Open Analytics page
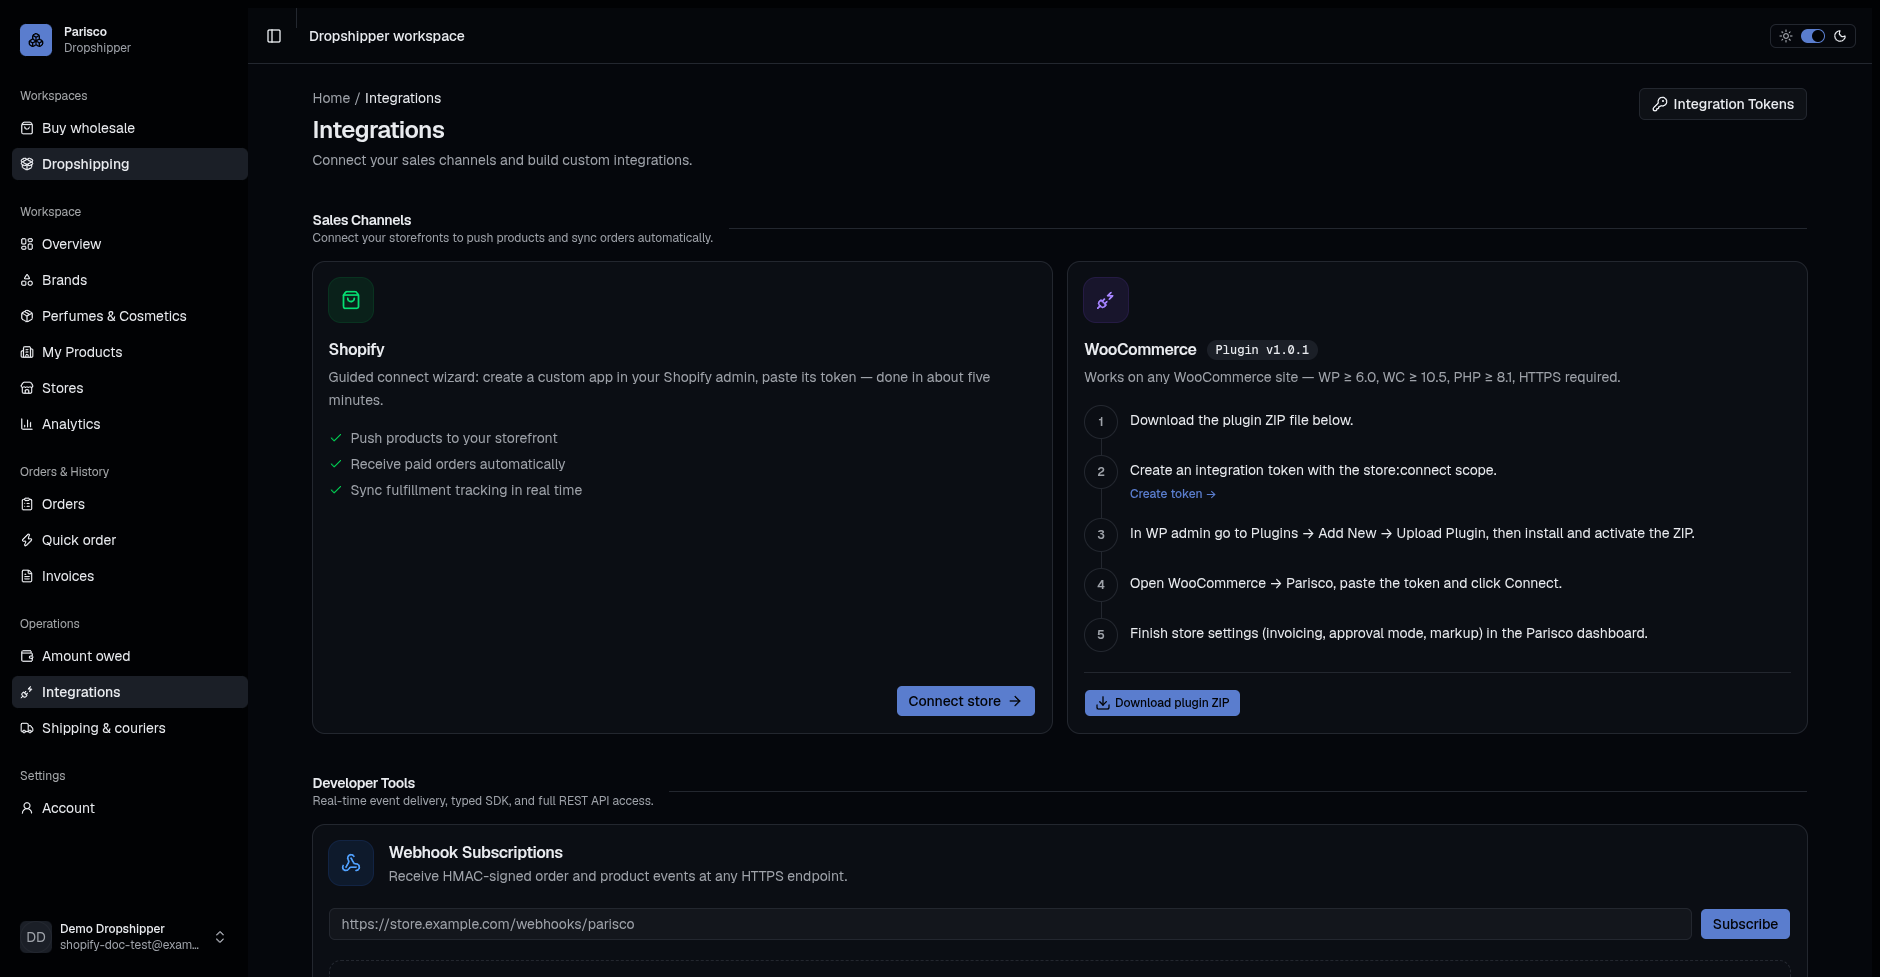Viewport: 1880px width, 977px height. coord(130,424)
